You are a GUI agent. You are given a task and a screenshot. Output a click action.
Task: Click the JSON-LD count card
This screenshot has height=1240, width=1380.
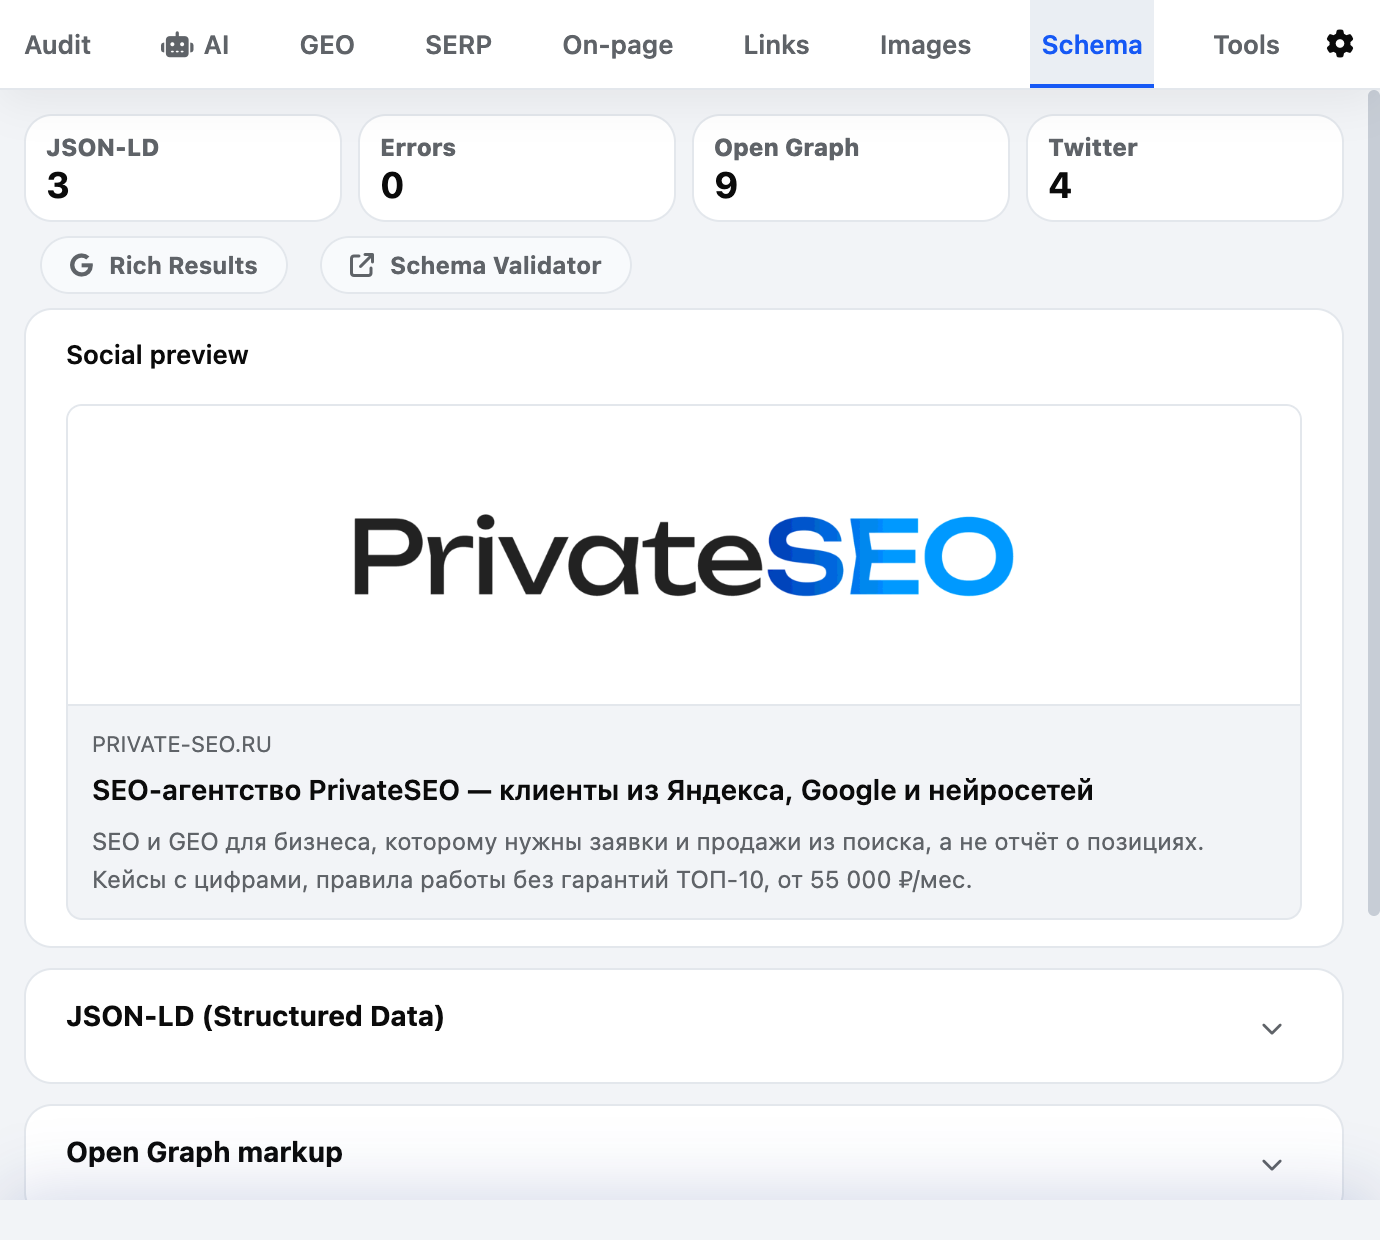(x=183, y=168)
